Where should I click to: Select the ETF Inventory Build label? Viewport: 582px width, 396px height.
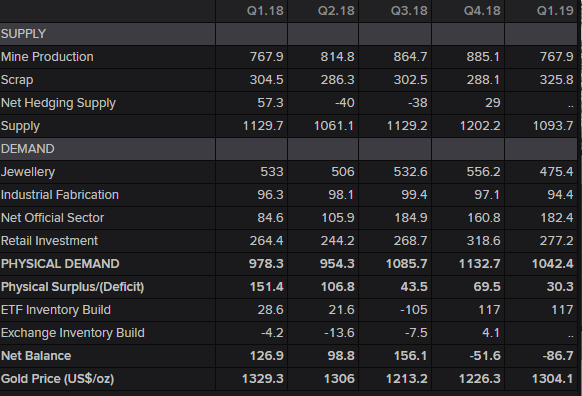(x=56, y=310)
